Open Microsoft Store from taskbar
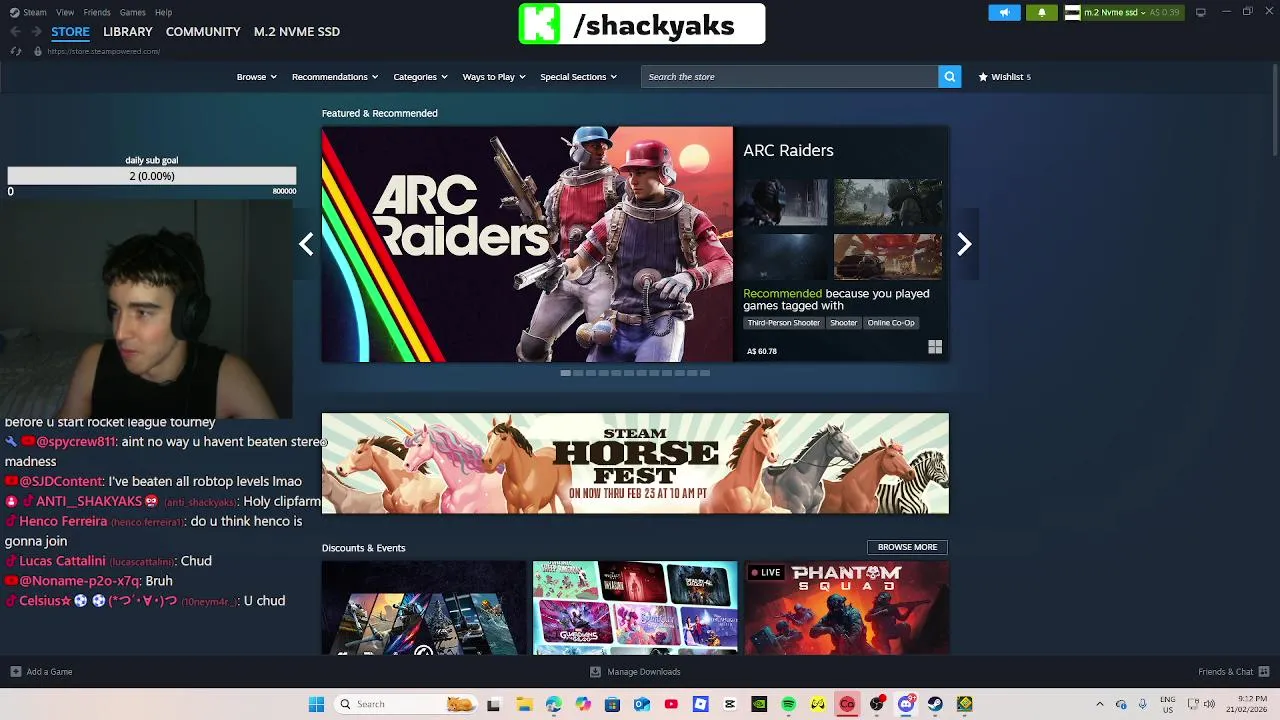This screenshot has width=1280, height=720. [612, 704]
